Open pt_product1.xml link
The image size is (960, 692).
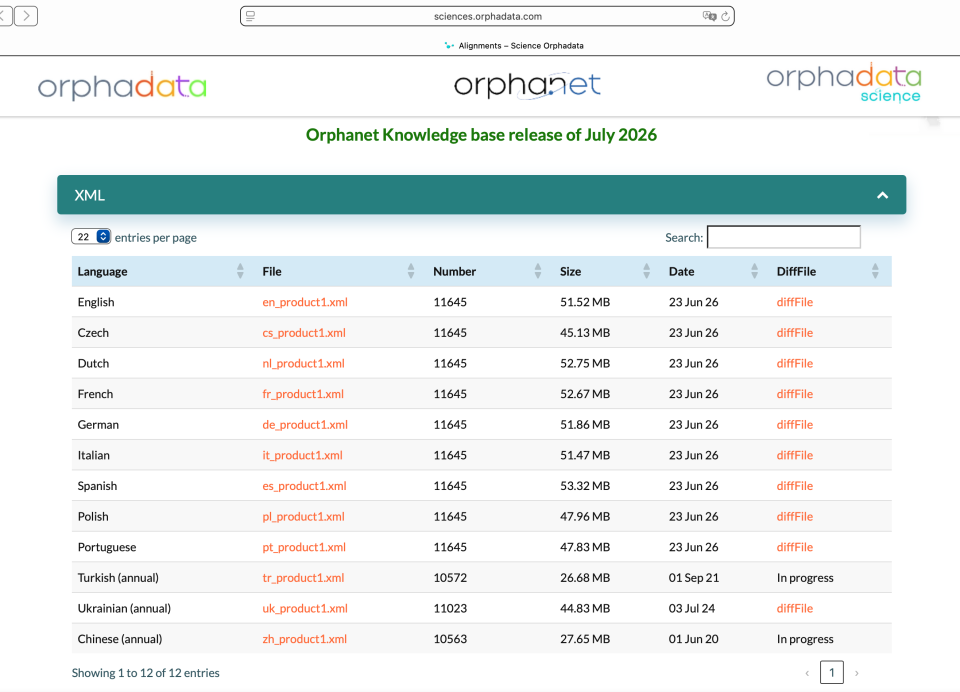tap(304, 547)
